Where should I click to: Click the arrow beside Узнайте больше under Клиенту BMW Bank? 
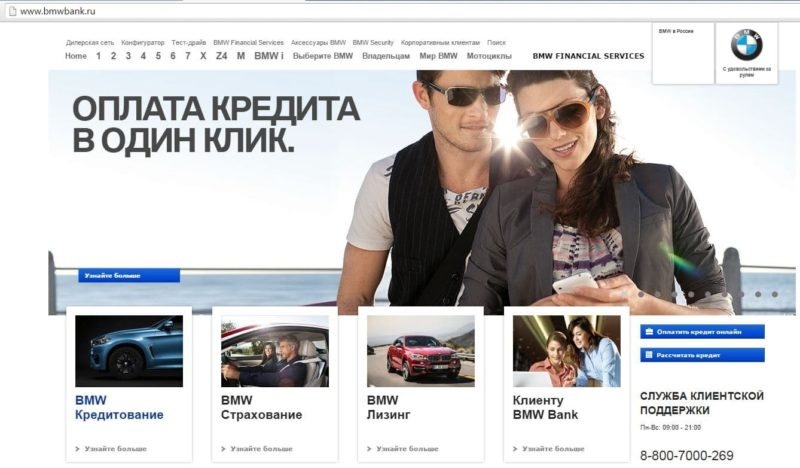[515, 449]
